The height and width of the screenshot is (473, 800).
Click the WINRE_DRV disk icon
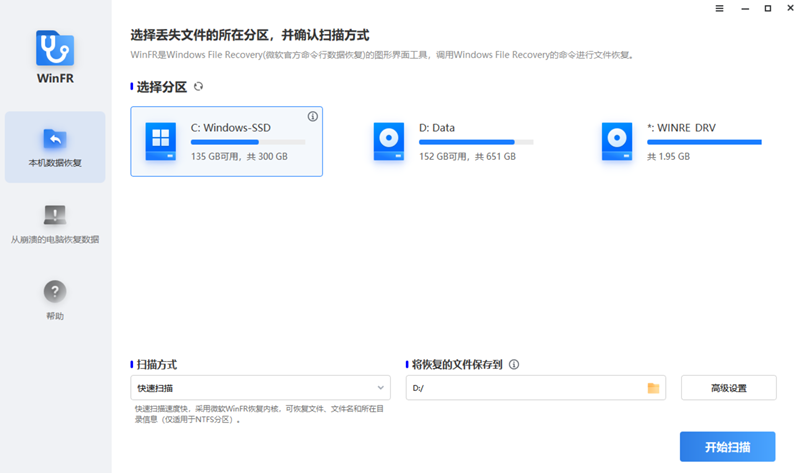coord(617,141)
